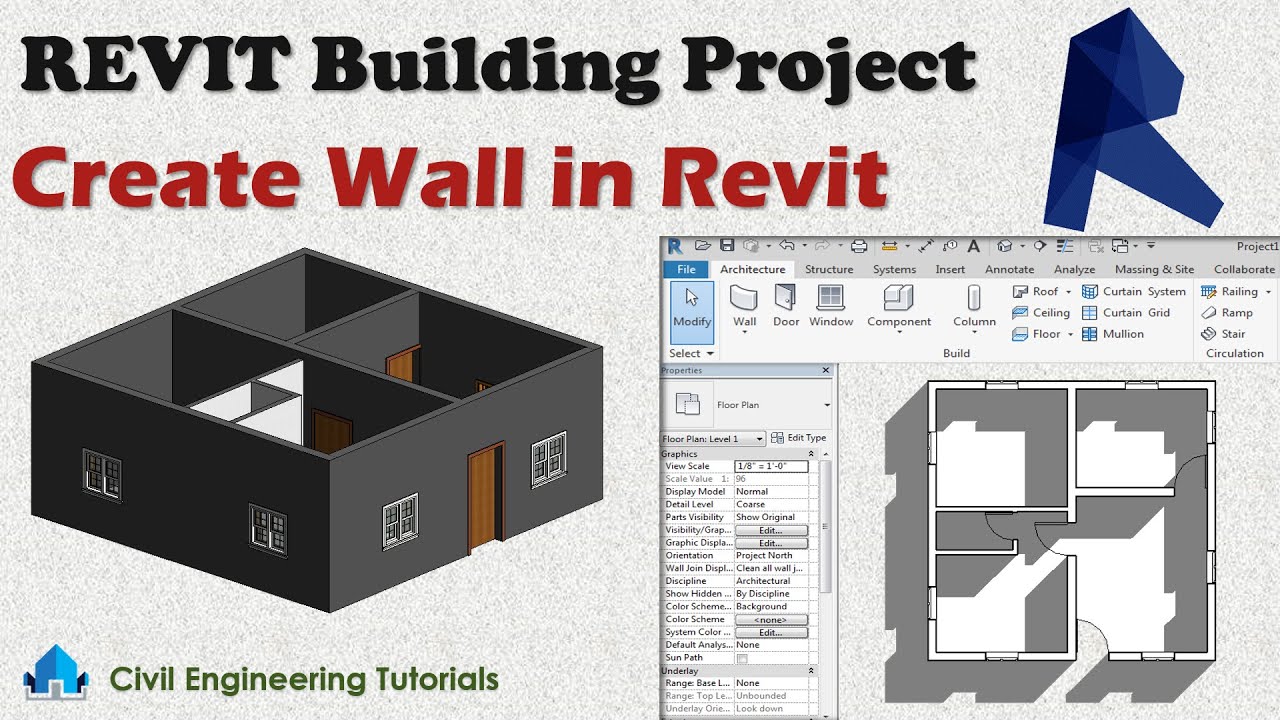This screenshot has height=720, width=1280.
Task: Click the View Scale value field
Action: (x=771, y=466)
